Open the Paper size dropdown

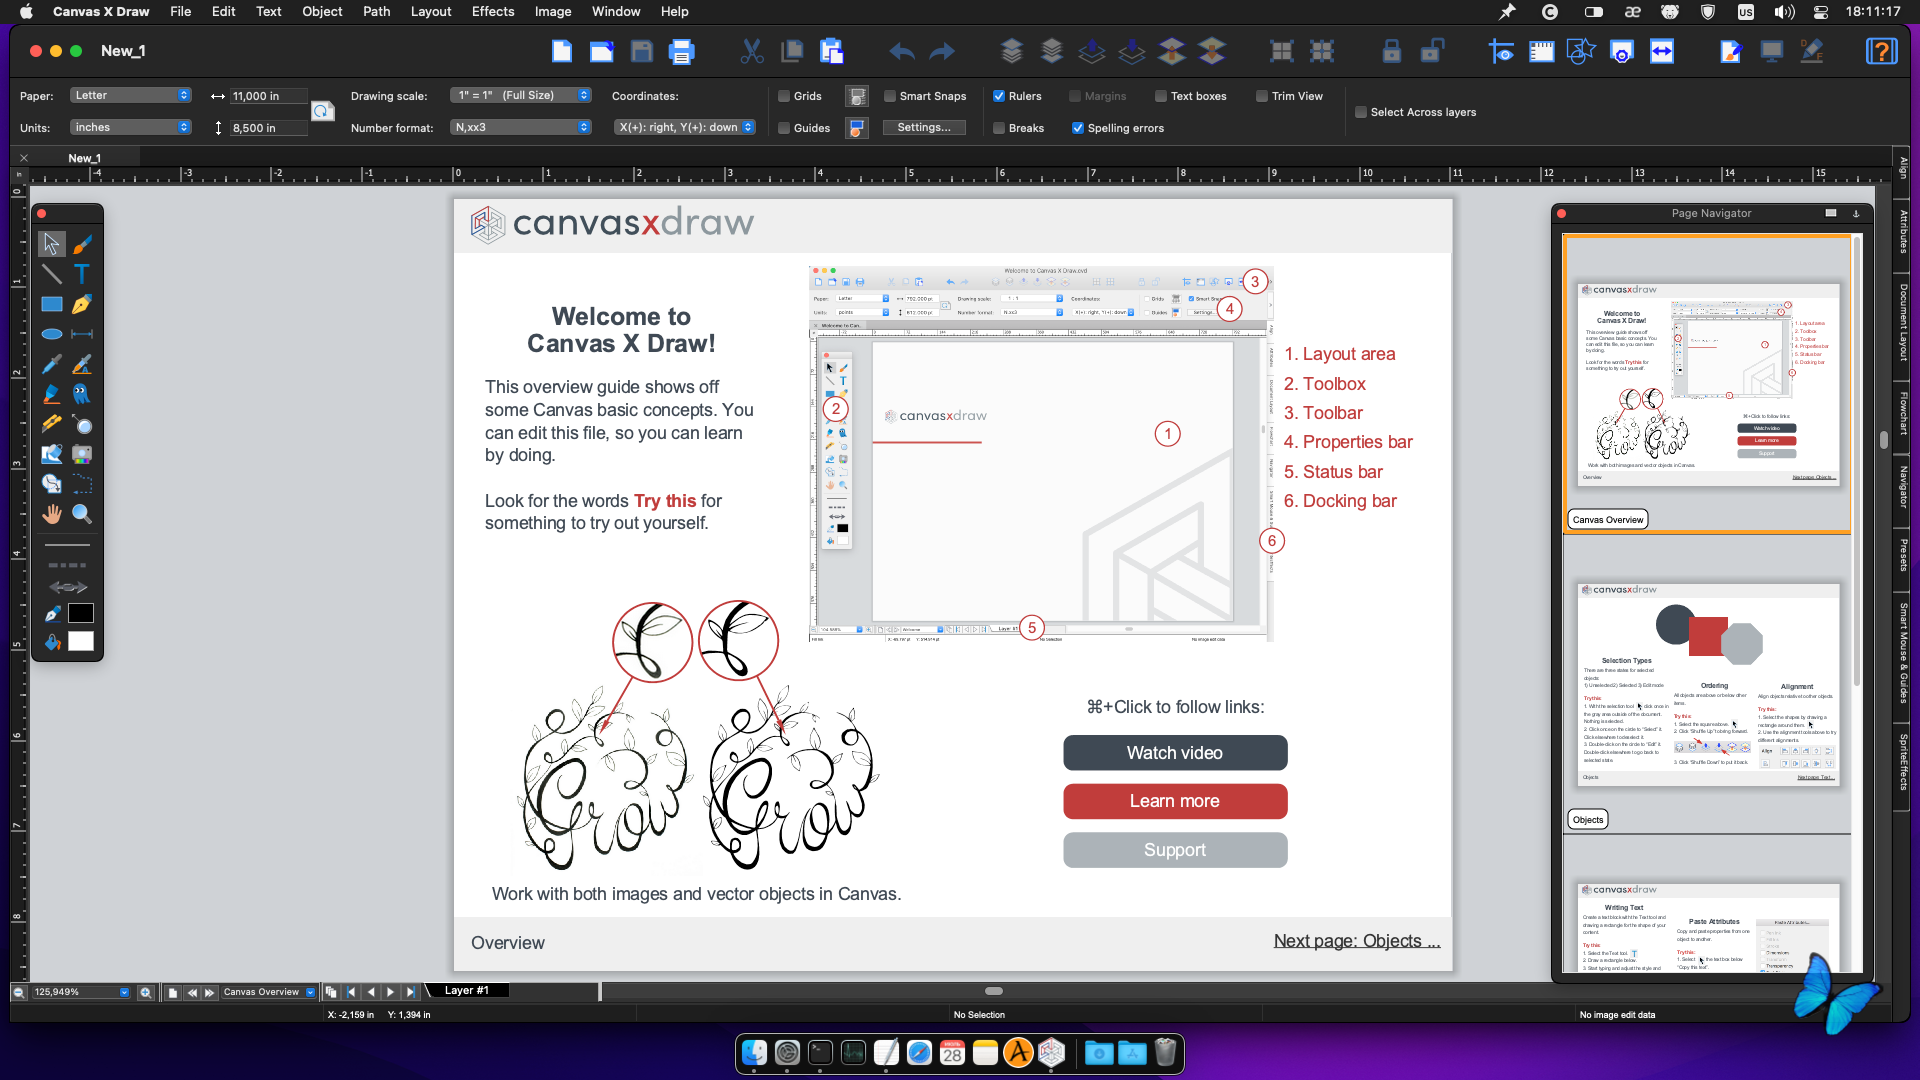(130, 95)
